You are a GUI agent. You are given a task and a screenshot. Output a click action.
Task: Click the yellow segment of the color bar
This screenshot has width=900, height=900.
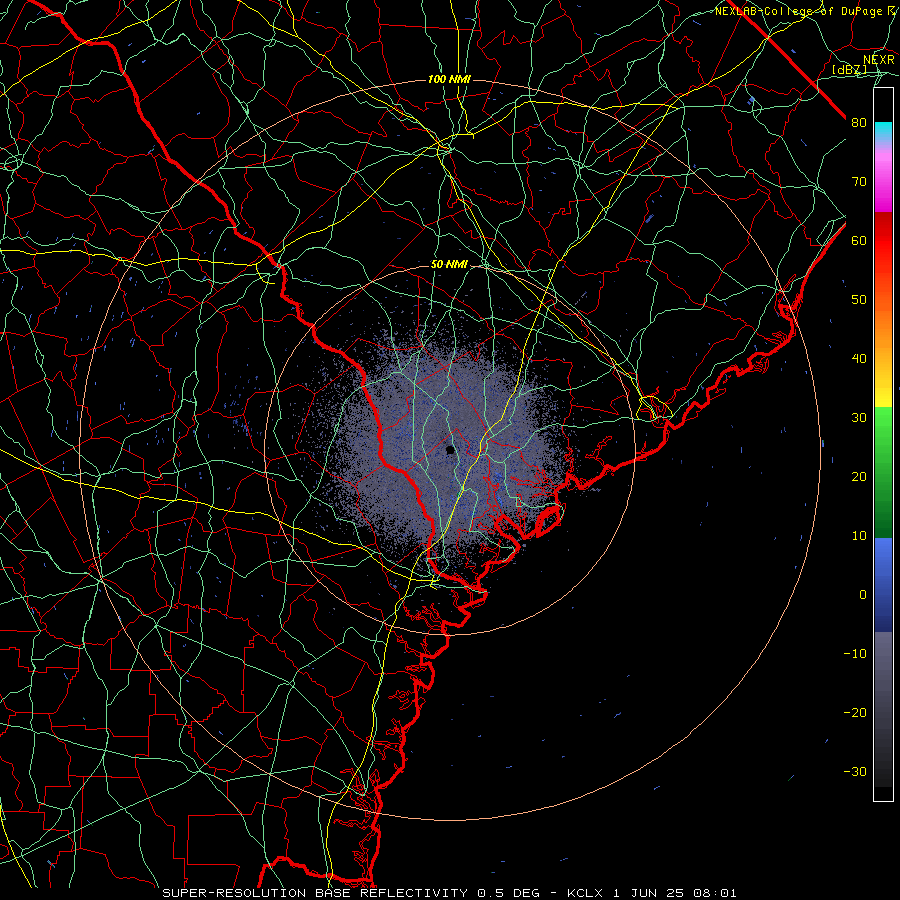[883, 393]
